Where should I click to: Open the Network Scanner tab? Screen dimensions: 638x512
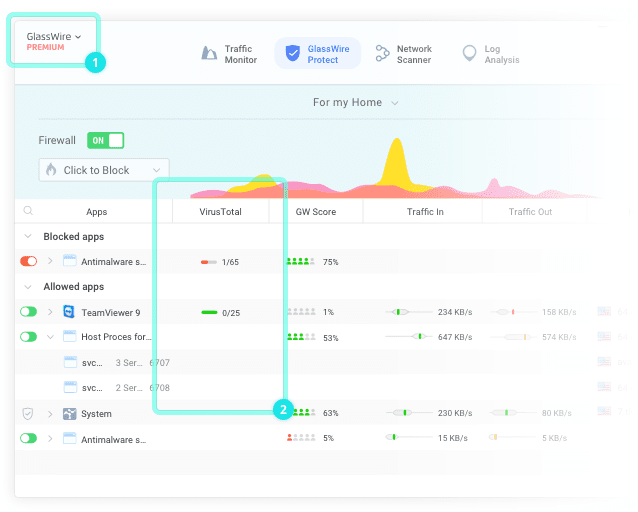403,54
